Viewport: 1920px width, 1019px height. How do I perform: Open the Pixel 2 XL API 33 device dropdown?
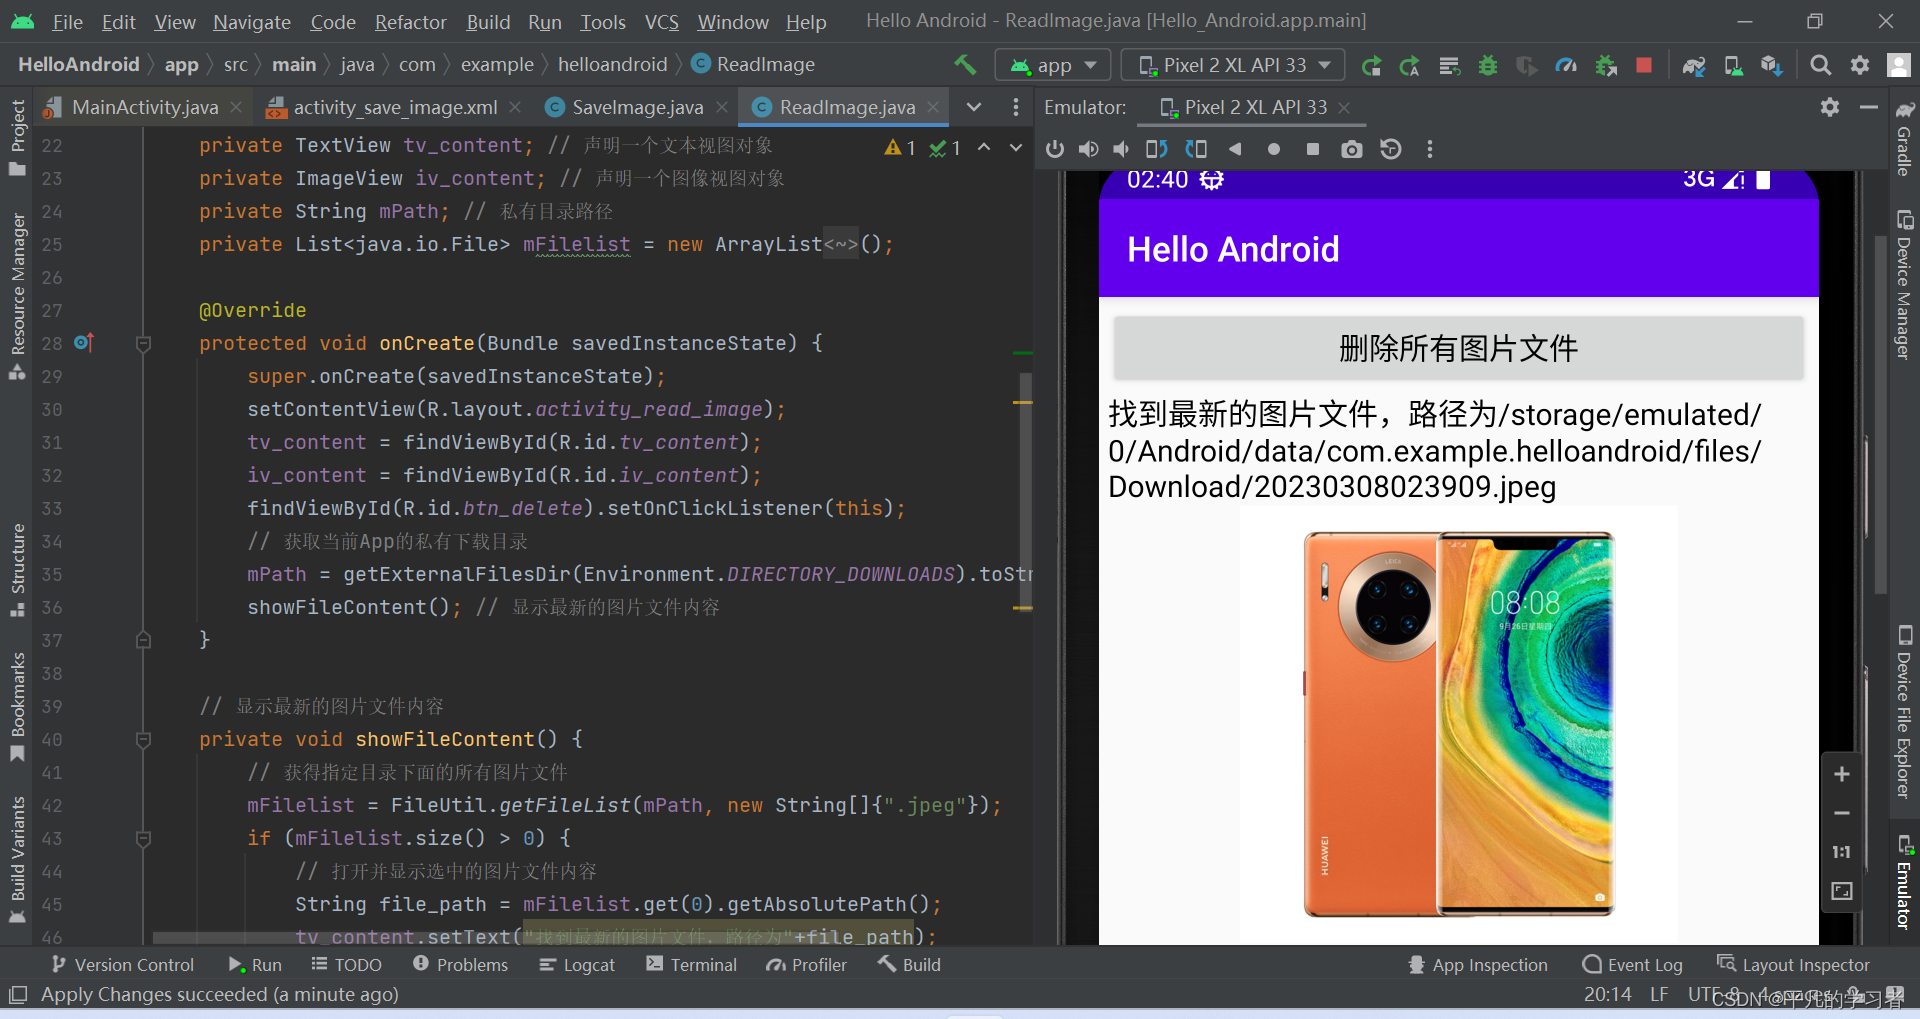click(x=1232, y=64)
